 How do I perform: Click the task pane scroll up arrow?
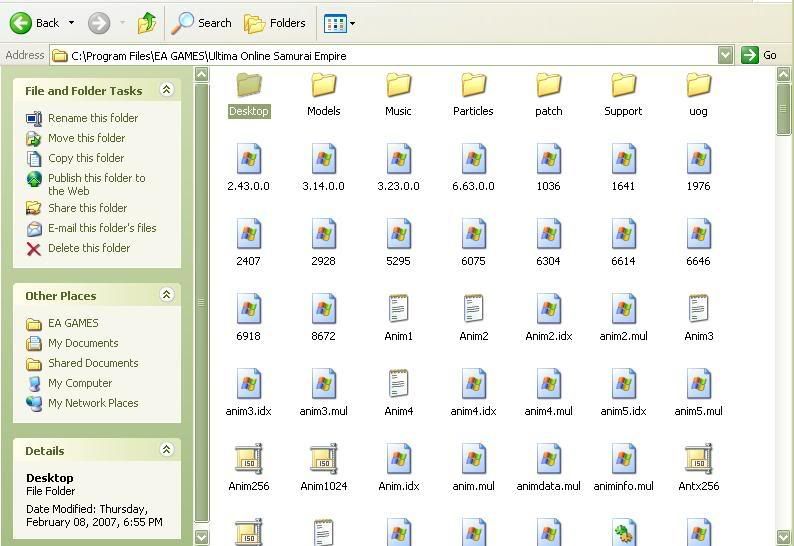click(x=202, y=75)
